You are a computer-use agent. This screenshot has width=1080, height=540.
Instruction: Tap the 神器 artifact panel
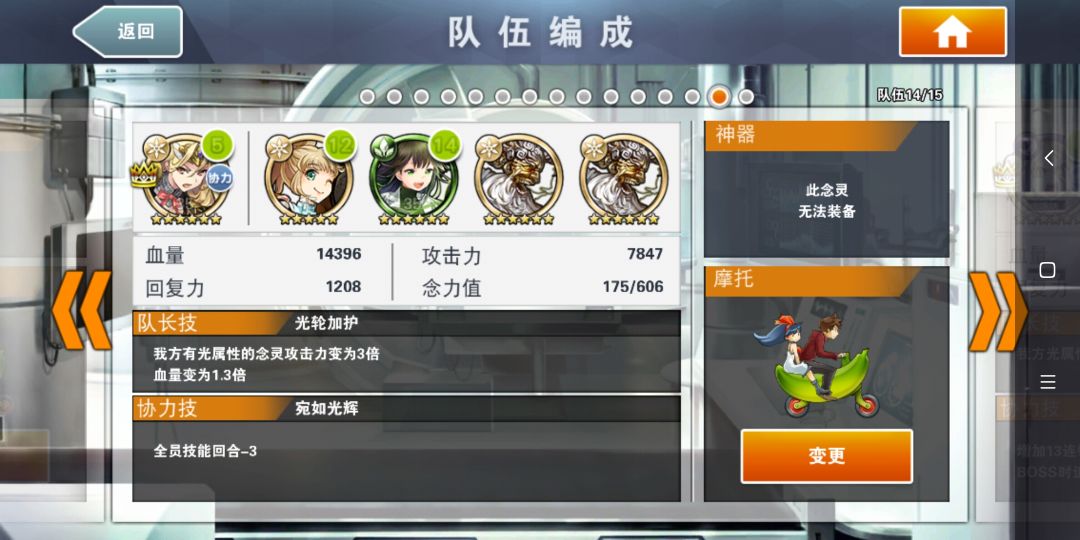[x=827, y=189]
